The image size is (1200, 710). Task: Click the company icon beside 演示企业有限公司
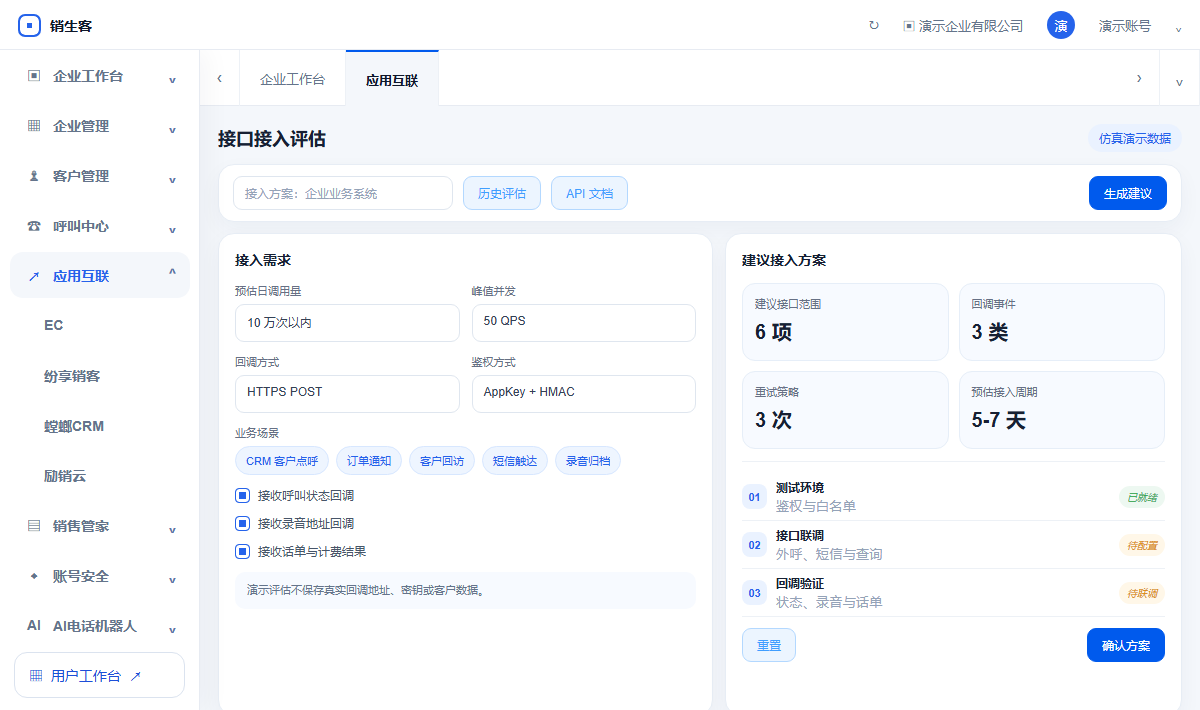[x=908, y=26]
